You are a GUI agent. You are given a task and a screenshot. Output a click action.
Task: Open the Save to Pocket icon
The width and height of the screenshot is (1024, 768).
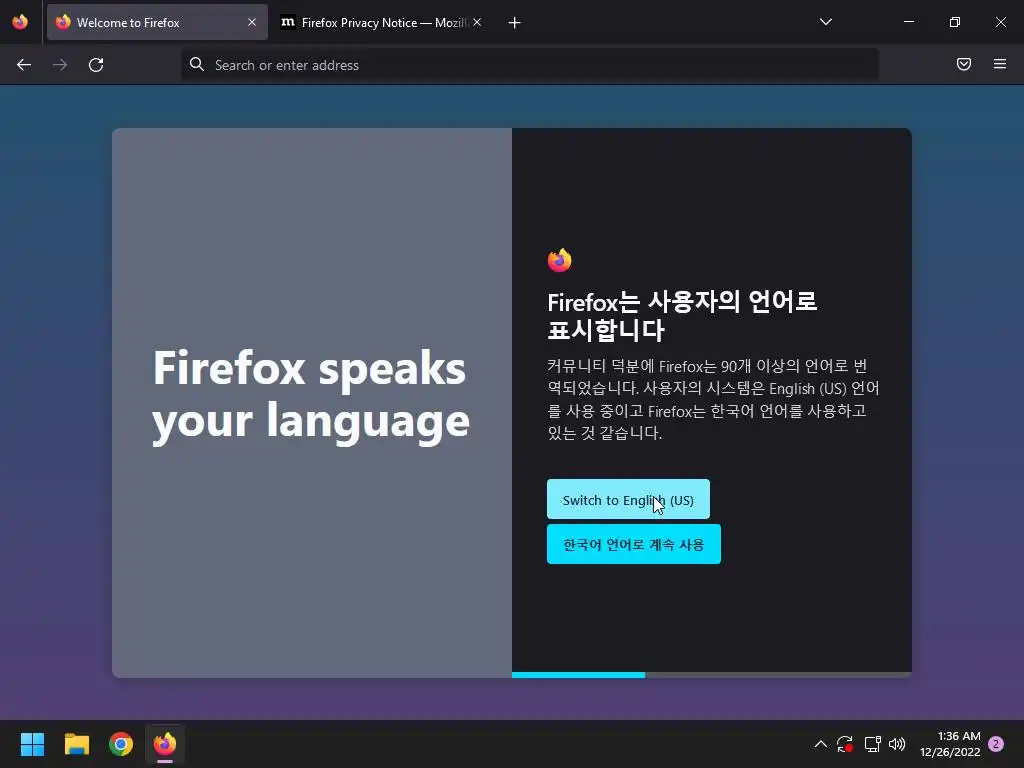pos(964,64)
